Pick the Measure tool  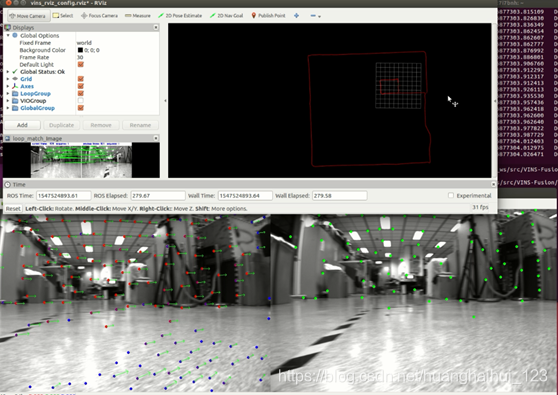pos(138,16)
